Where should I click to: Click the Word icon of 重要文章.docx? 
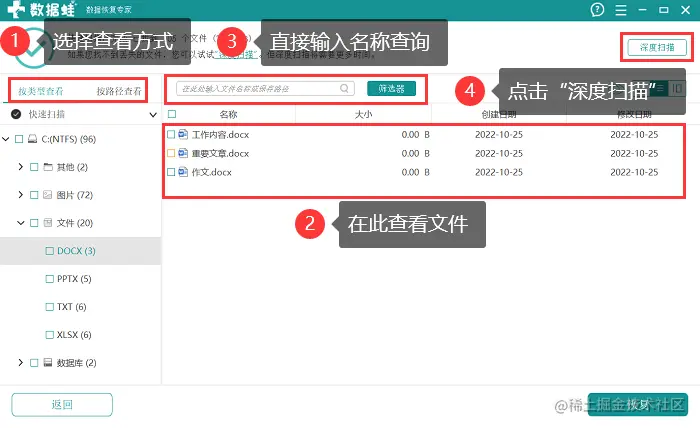tap(183, 153)
